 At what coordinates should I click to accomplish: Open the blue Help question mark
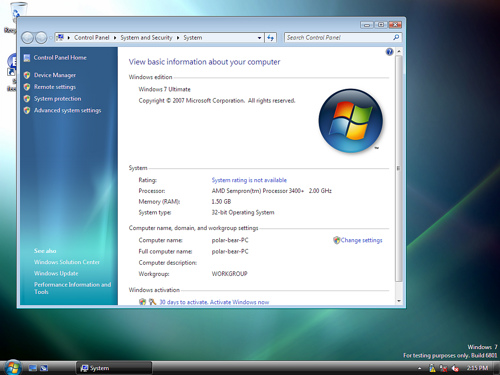[389, 52]
